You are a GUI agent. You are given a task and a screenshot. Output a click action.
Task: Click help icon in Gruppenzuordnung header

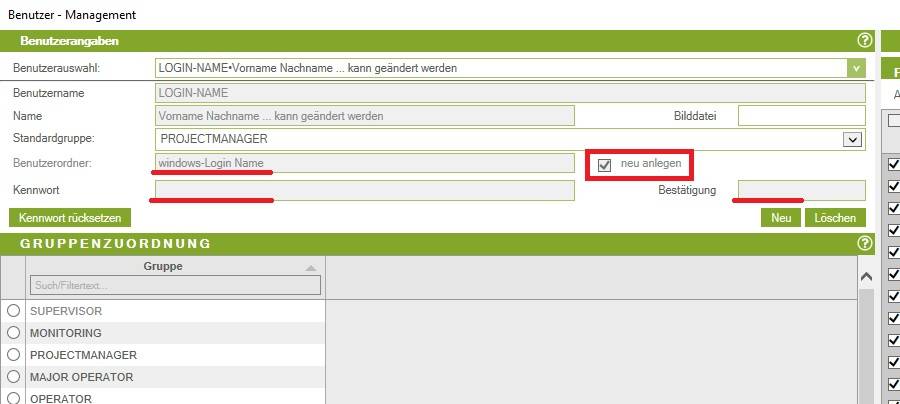[864, 243]
